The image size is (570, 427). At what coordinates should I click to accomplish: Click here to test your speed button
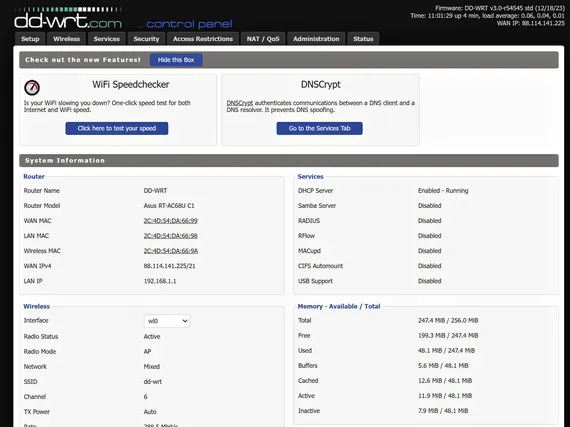pyautogui.click(x=117, y=128)
